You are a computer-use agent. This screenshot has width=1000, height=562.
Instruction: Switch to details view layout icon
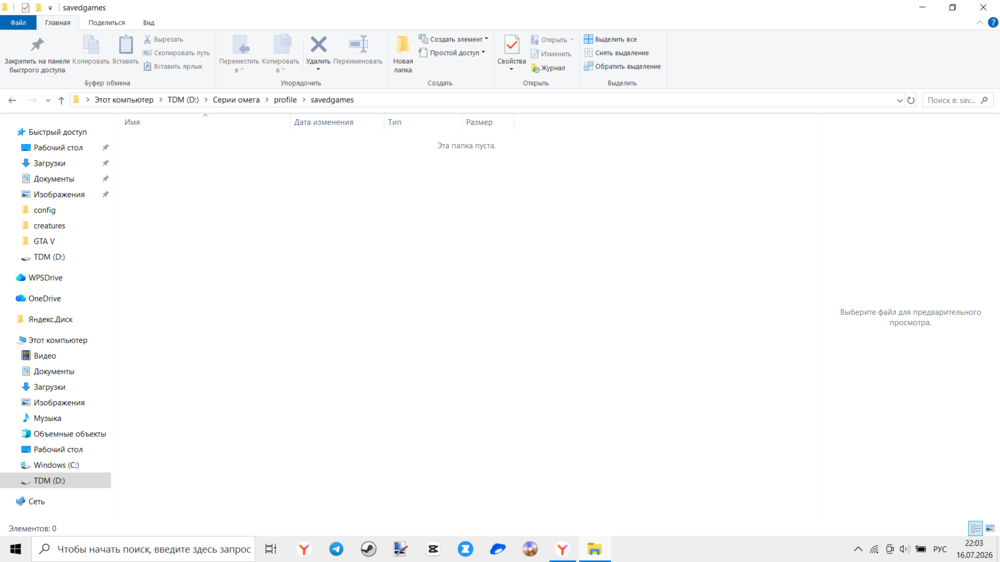coord(975,528)
